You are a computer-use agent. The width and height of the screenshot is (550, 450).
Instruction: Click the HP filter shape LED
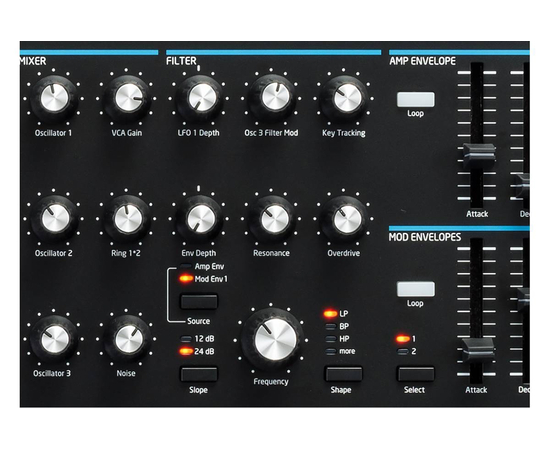click(x=330, y=339)
